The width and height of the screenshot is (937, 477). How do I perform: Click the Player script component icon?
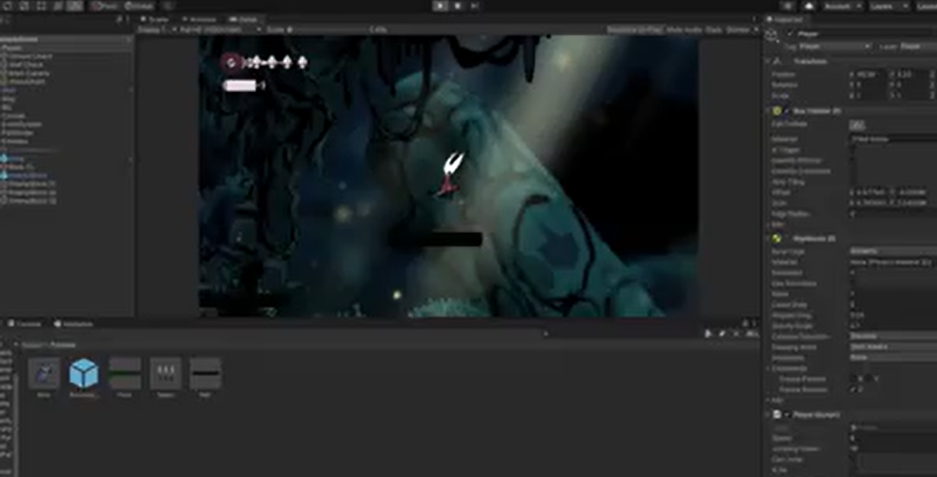click(x=777, y=414)
